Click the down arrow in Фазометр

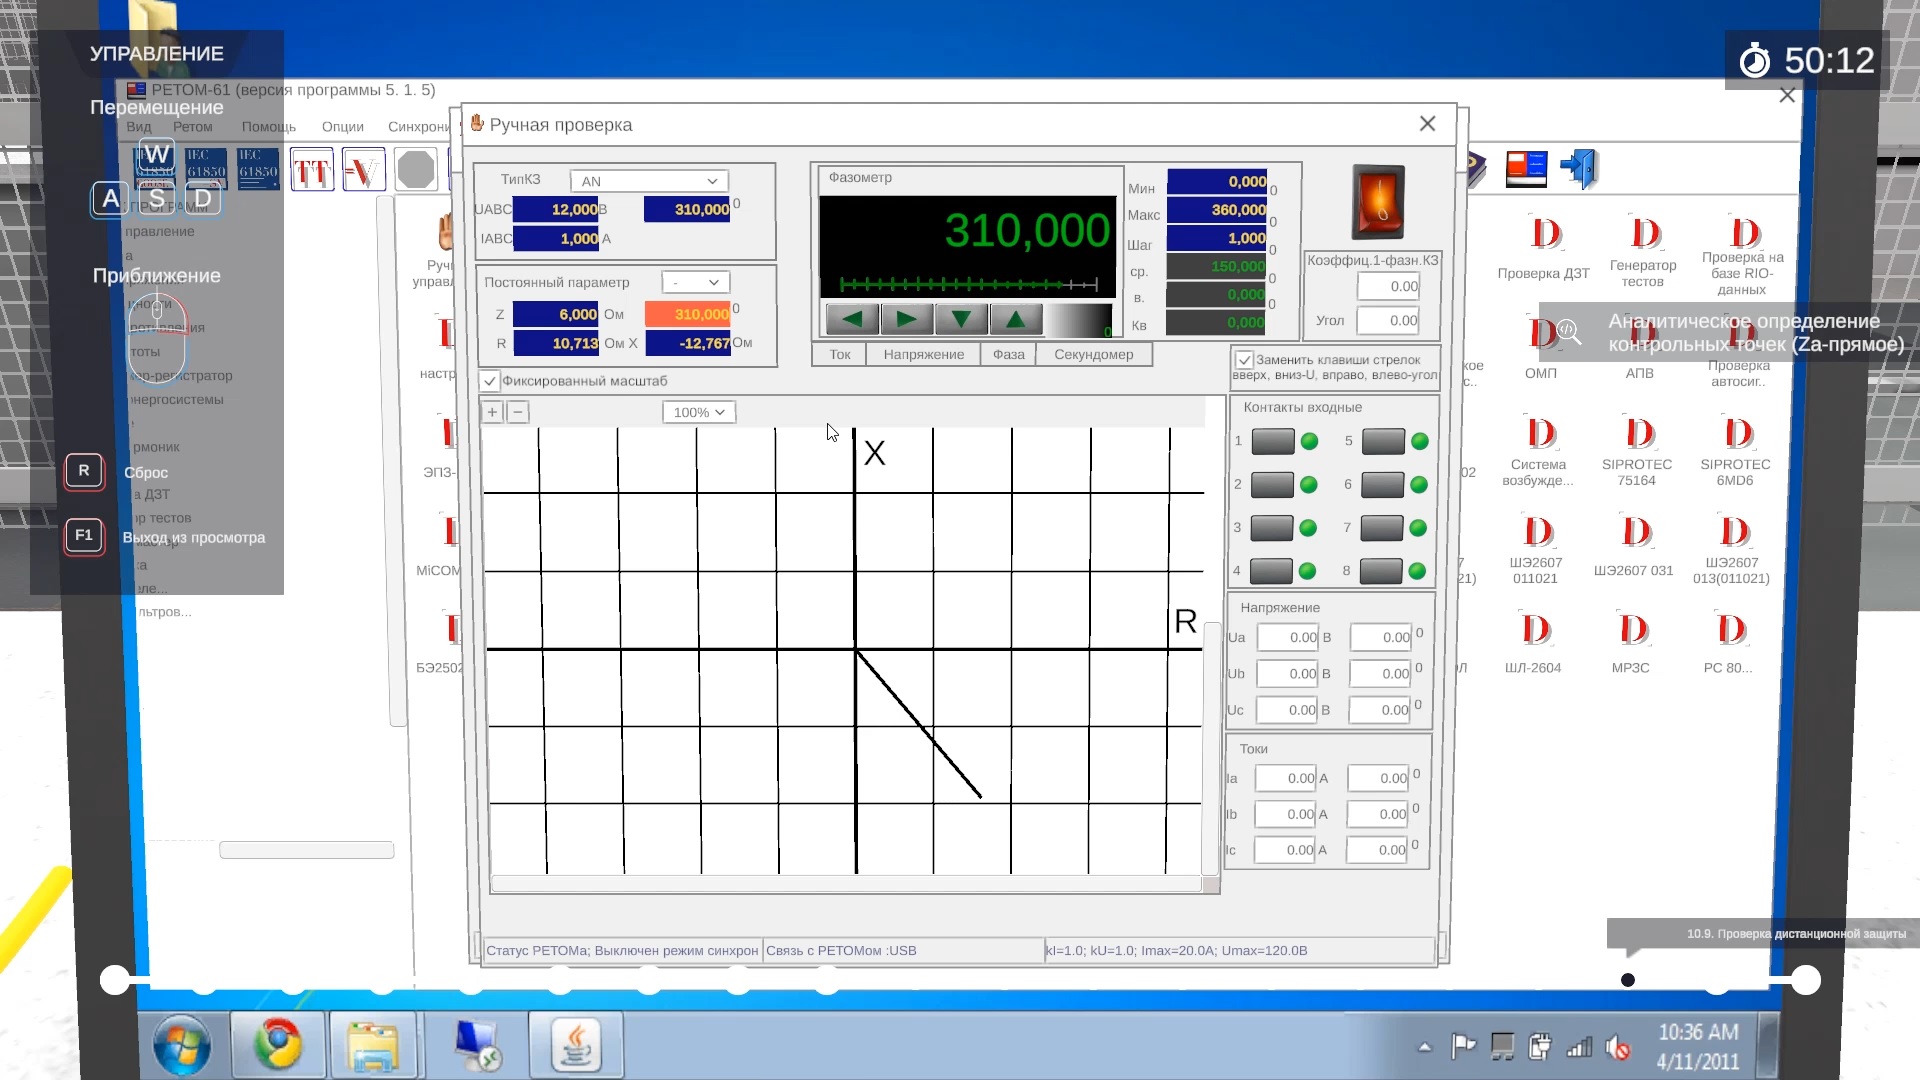click(961, 320)
